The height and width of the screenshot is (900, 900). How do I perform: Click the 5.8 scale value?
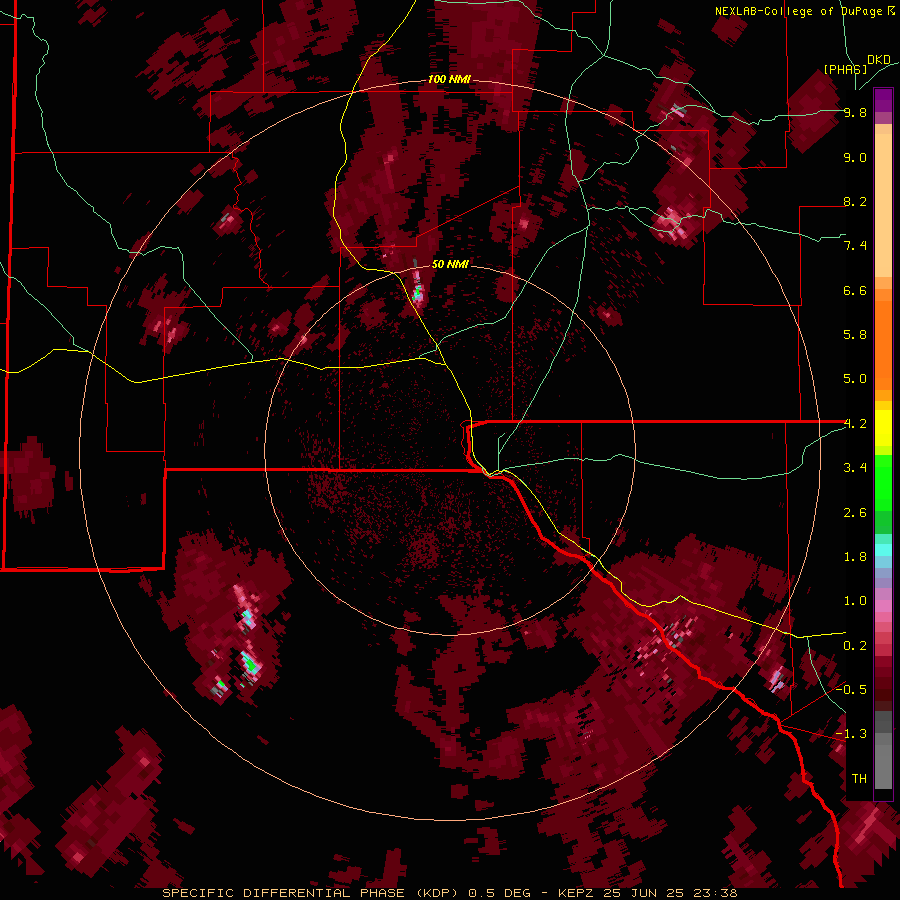pos(855,335)
